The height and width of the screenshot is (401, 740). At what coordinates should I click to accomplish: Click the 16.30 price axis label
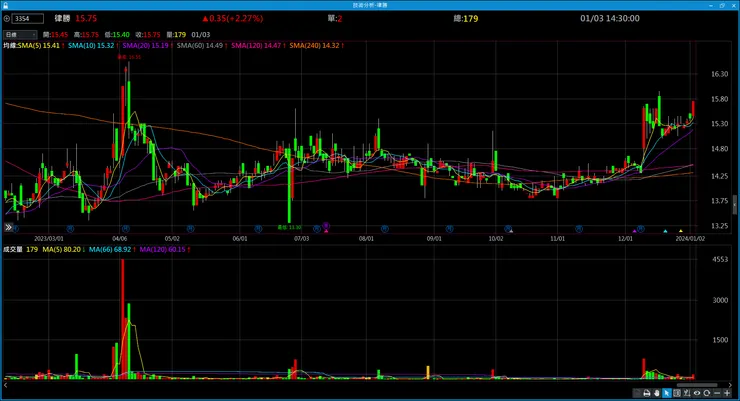[x=719, y=74]
